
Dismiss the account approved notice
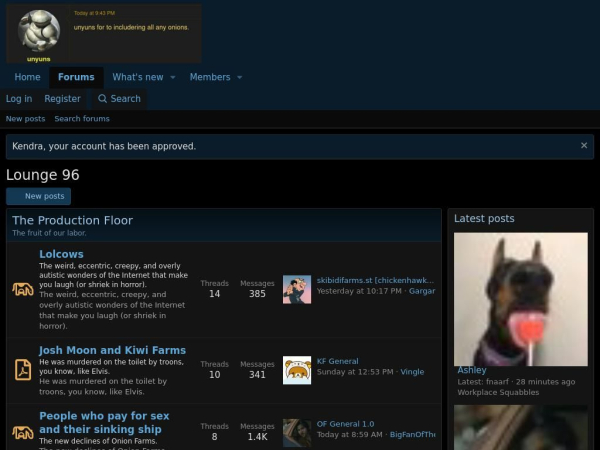584,145
